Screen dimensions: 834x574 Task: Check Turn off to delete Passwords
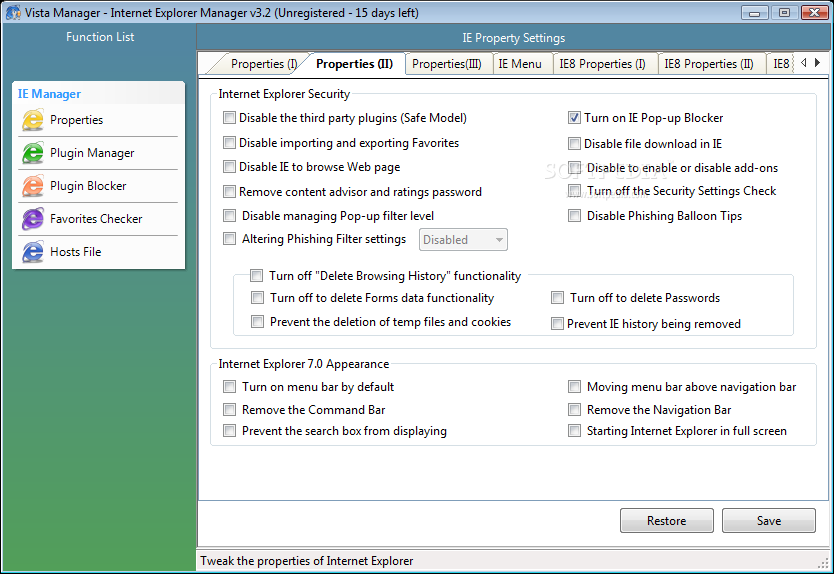coord(557,298)
